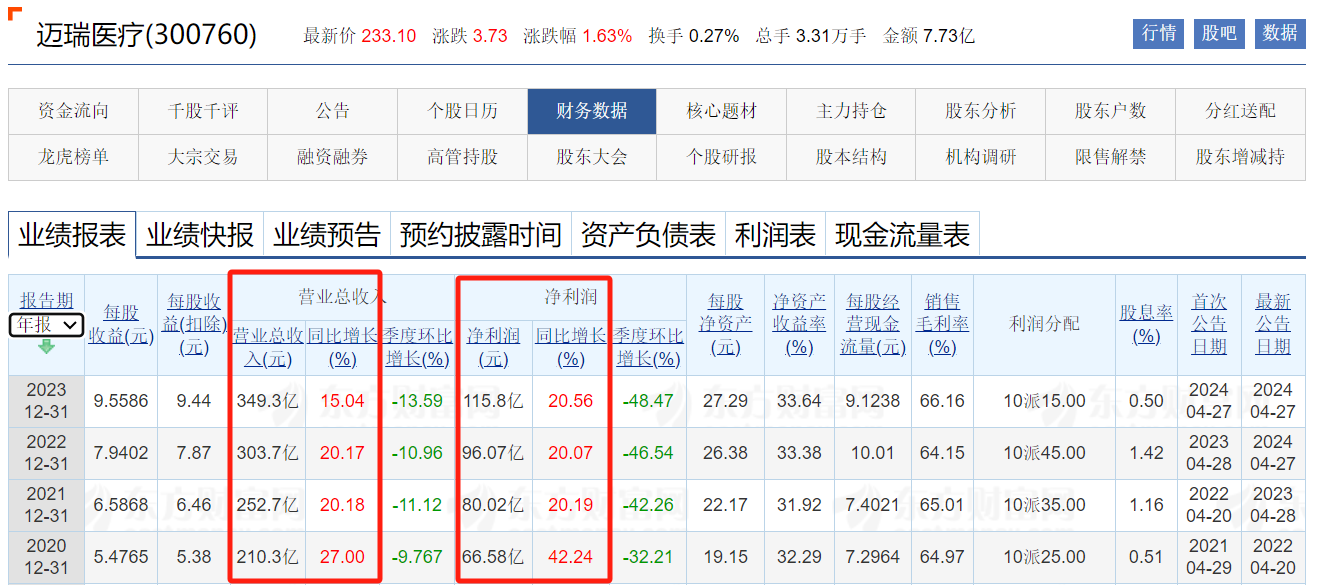
Task: Click the 9.5586 earnings per share value
Action: pyautogui.click(x=121, y=401)
